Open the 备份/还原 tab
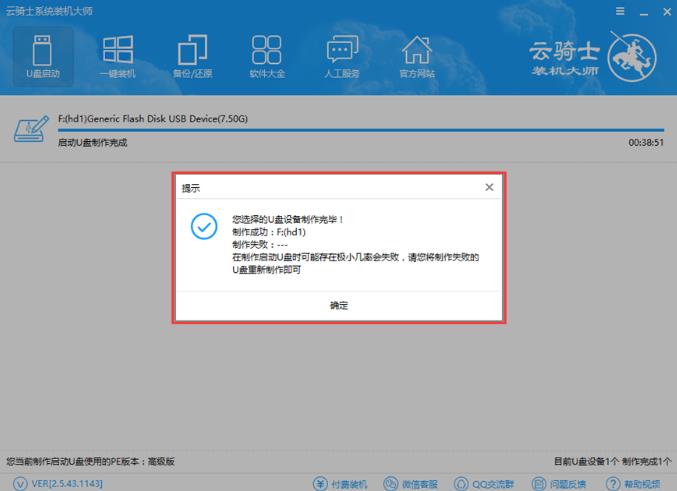 pyautogui.click(x=193, y=57)
